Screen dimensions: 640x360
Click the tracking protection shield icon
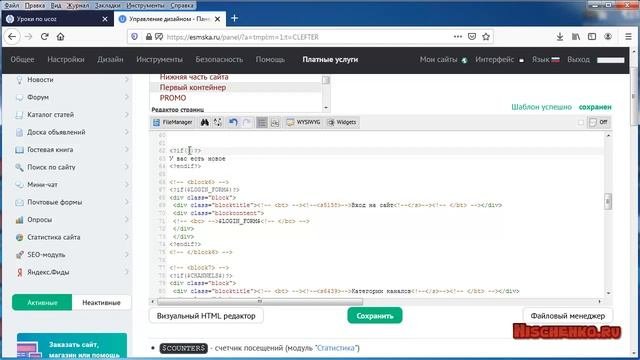pyautogui.click(x=134, y=37)
